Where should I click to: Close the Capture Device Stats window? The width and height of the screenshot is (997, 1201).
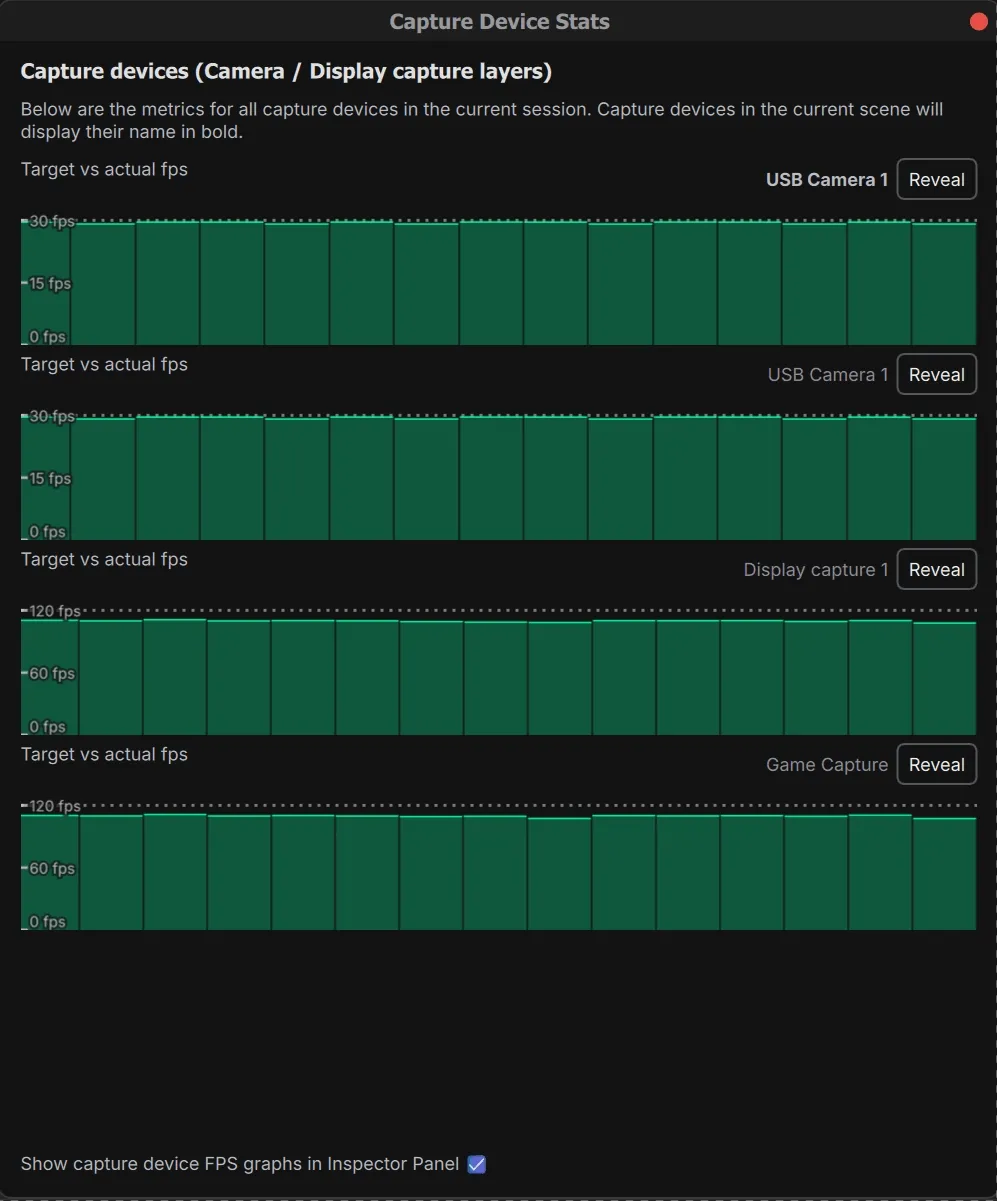pos(979,22)
